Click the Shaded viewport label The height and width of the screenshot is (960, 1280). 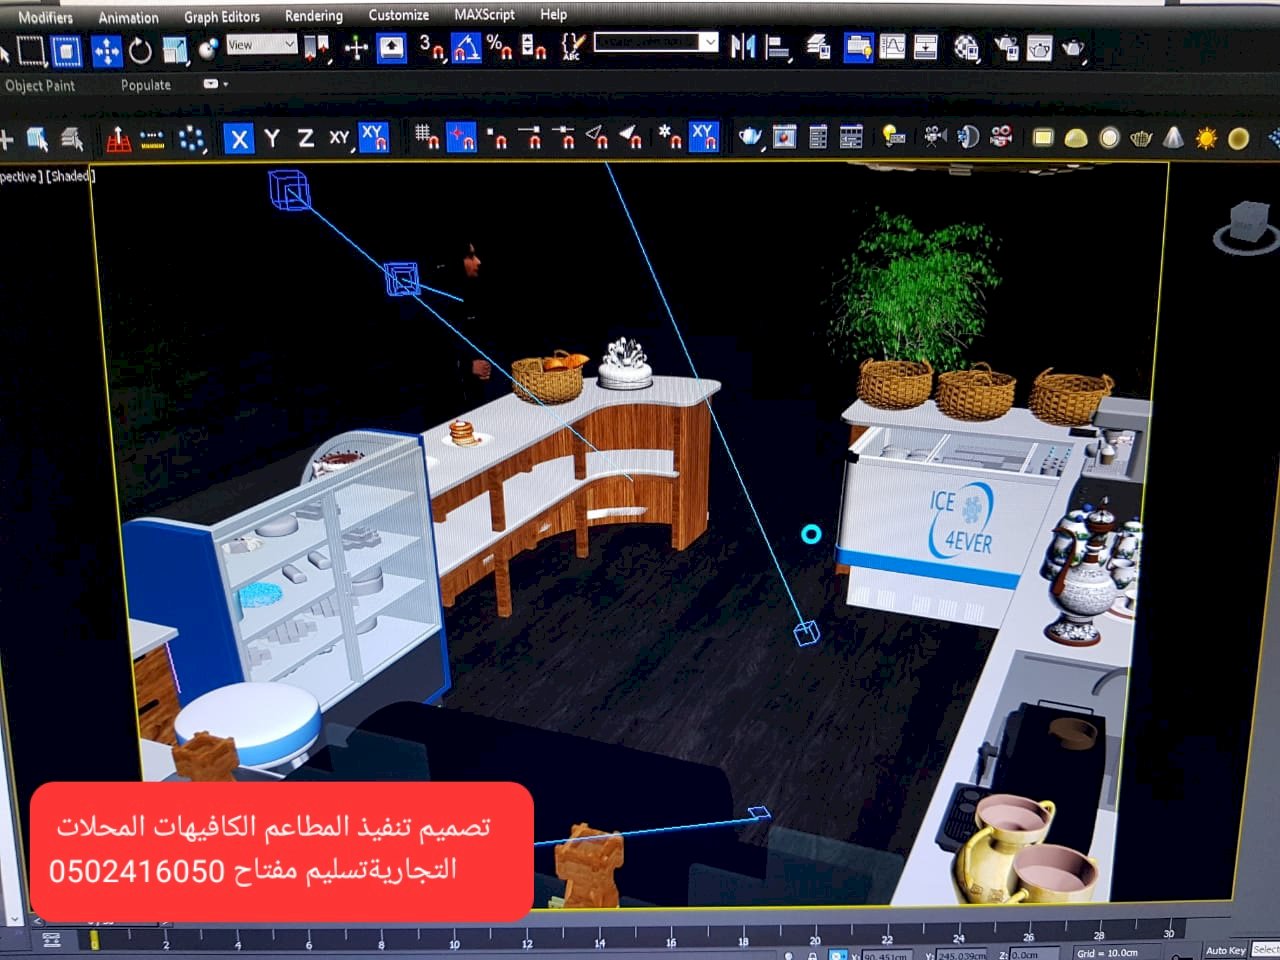70,176
